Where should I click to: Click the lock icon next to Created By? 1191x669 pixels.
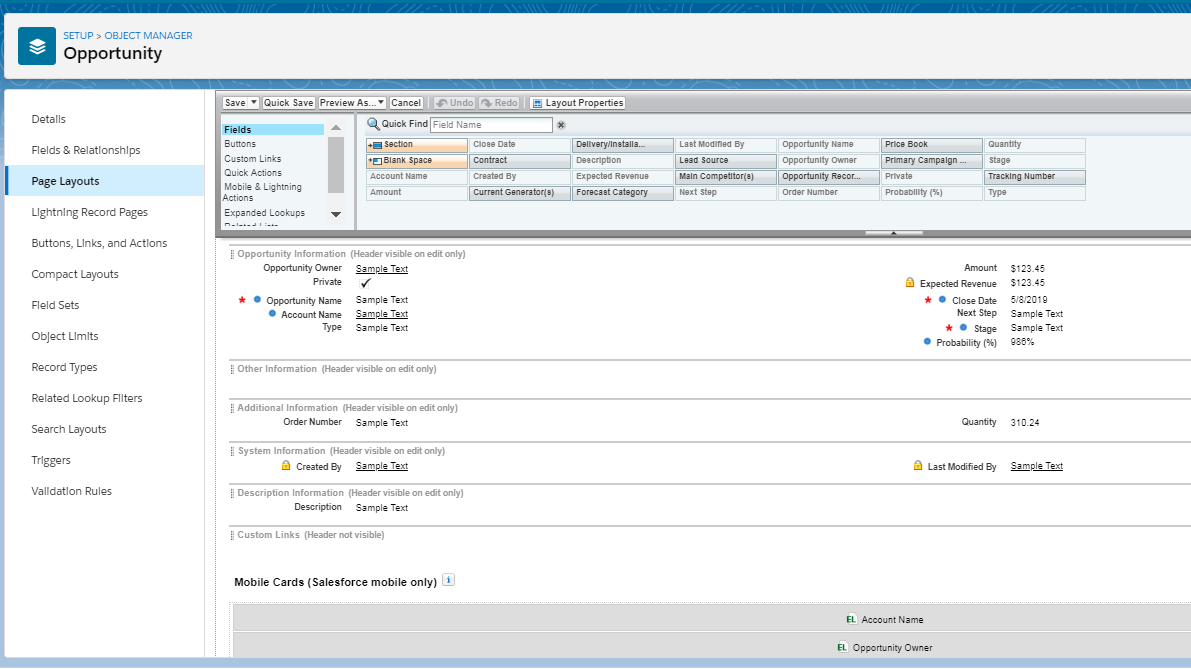click(286, 466)
